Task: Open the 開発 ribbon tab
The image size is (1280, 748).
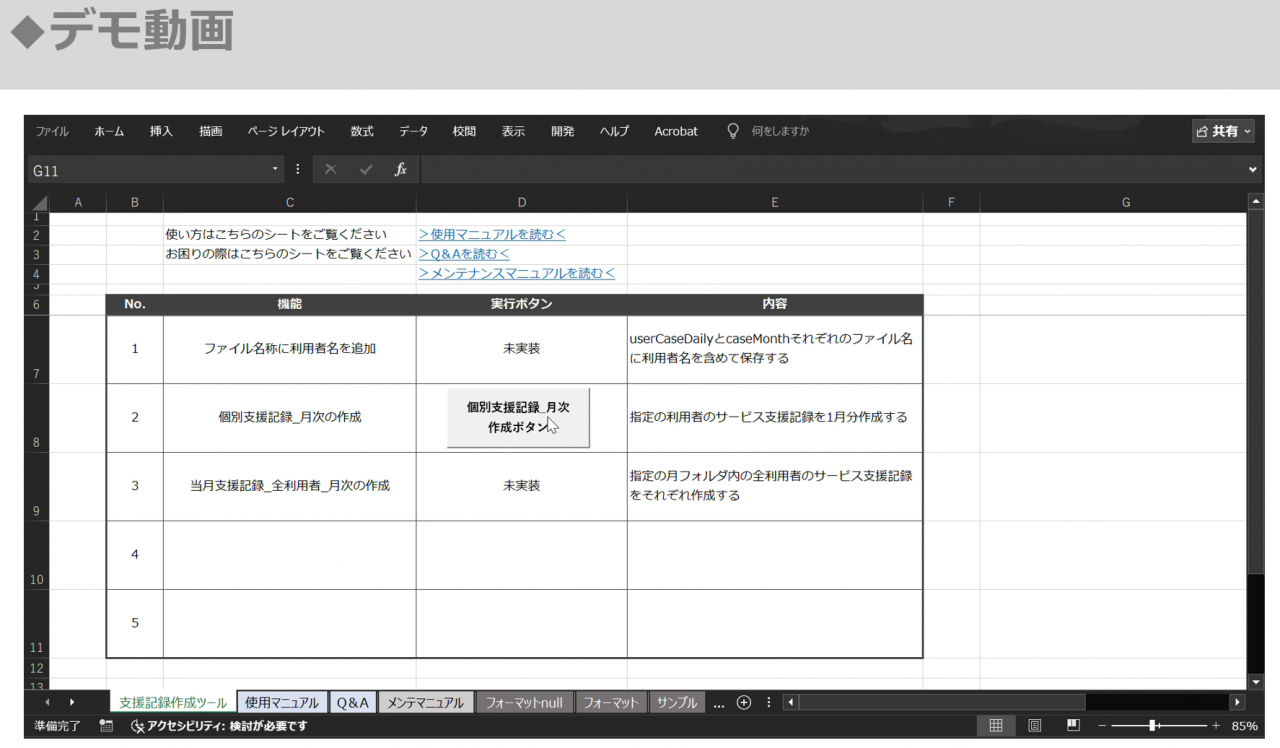Action: 563,131
